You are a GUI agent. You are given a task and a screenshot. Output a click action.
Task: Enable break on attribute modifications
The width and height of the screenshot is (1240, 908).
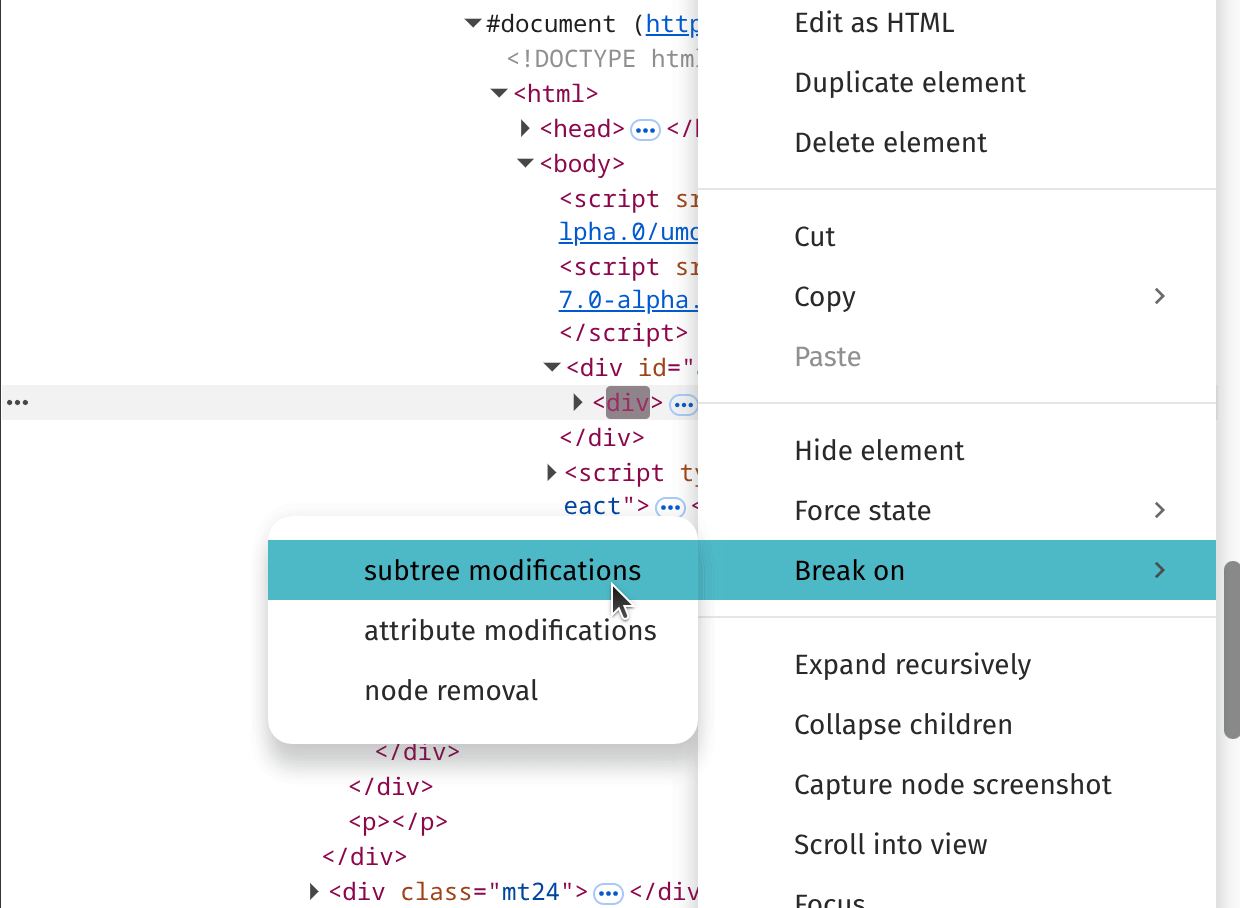coord(510,630)
